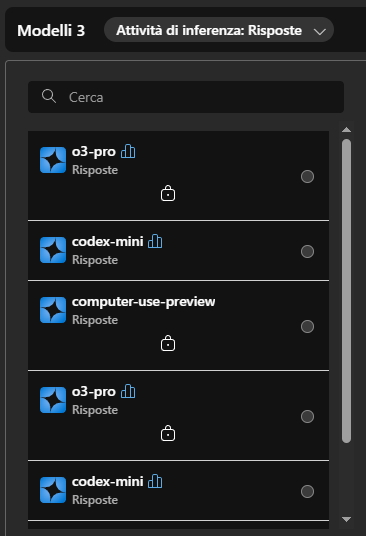Open the second codex-mini model entry

[x=178, y=491]
